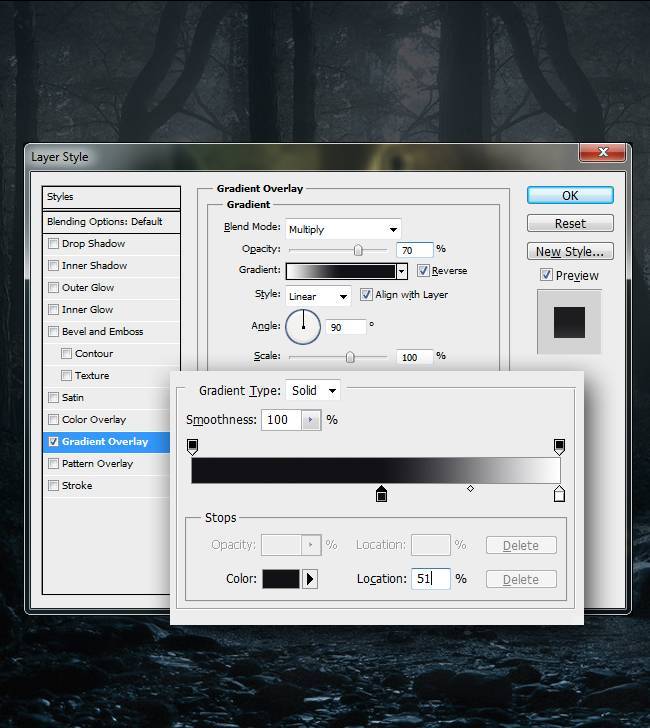Viewport: 650px width, 728px height.
Task: Enable the Drop Shadow effect checkbox
Action: coord(54,244)
